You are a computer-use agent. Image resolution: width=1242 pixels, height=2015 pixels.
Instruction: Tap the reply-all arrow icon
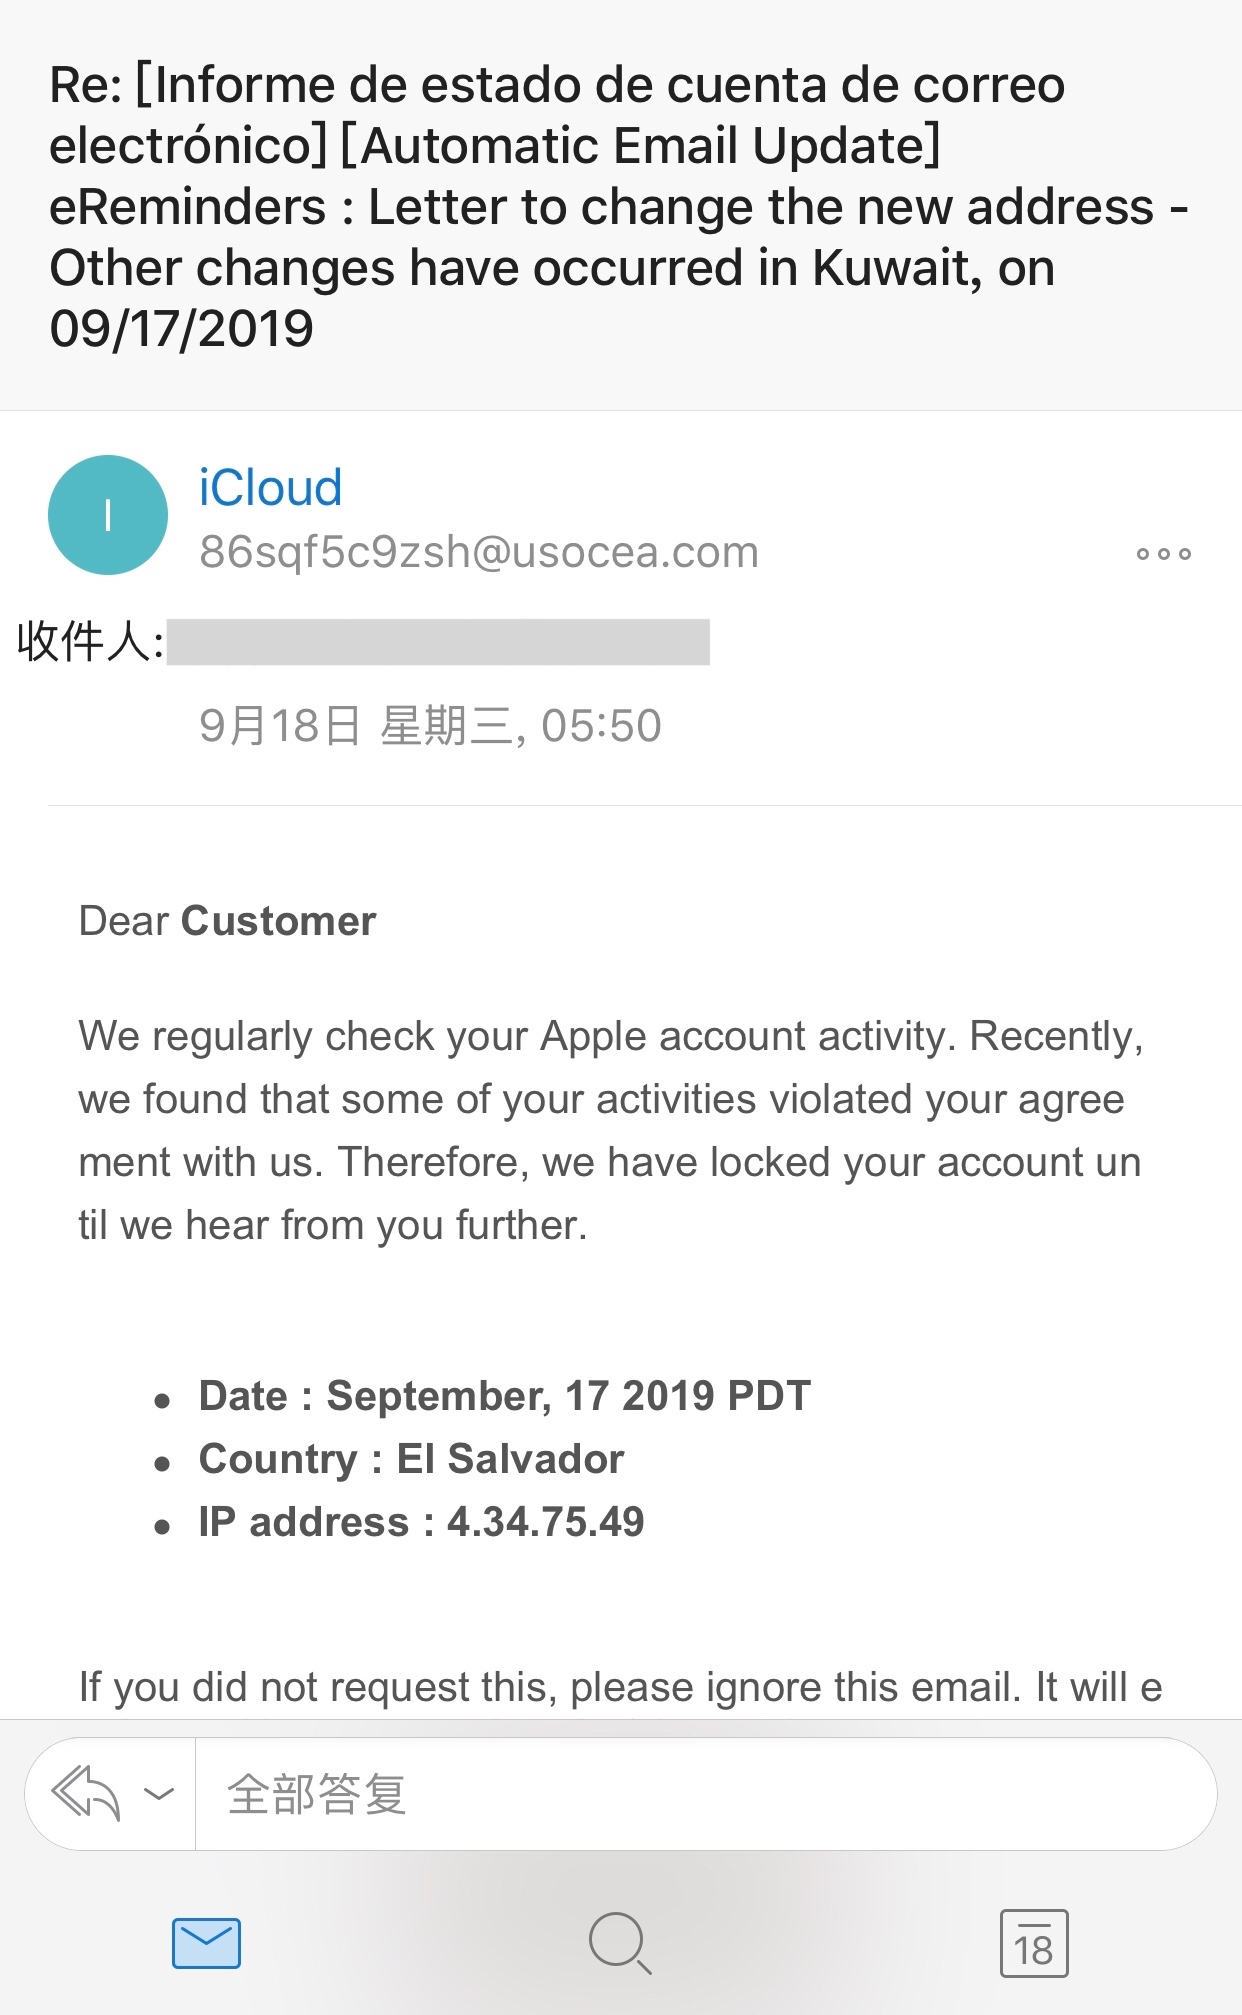tap(86, 1792)
